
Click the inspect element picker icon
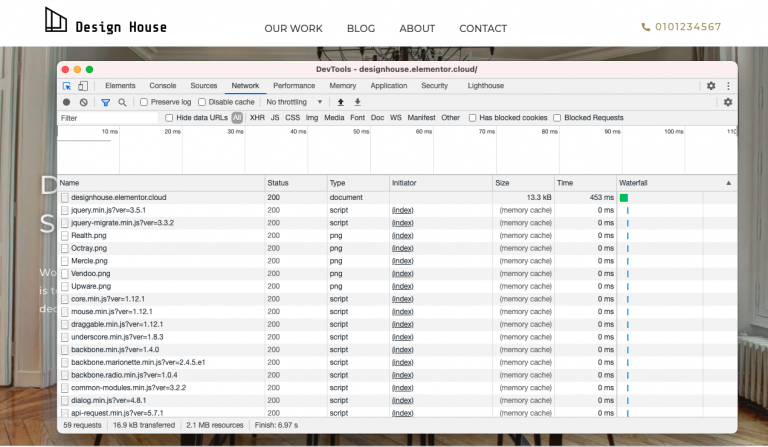click(x=67, y=86)
